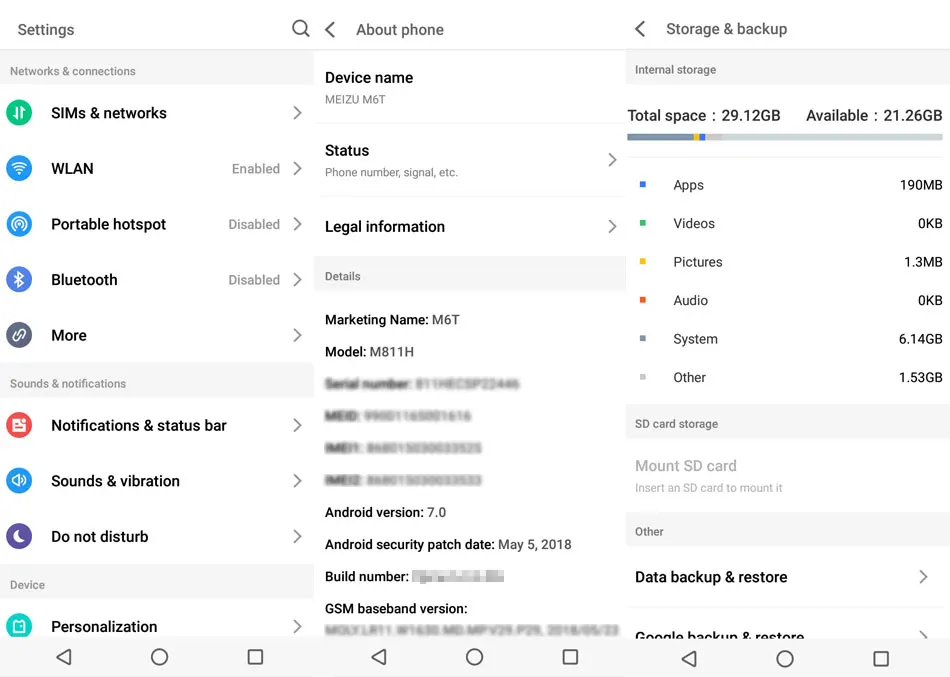The image size is (950, 677).
Task: Open Bluetooth settings via its chevron
Action: tap(297, 279)
